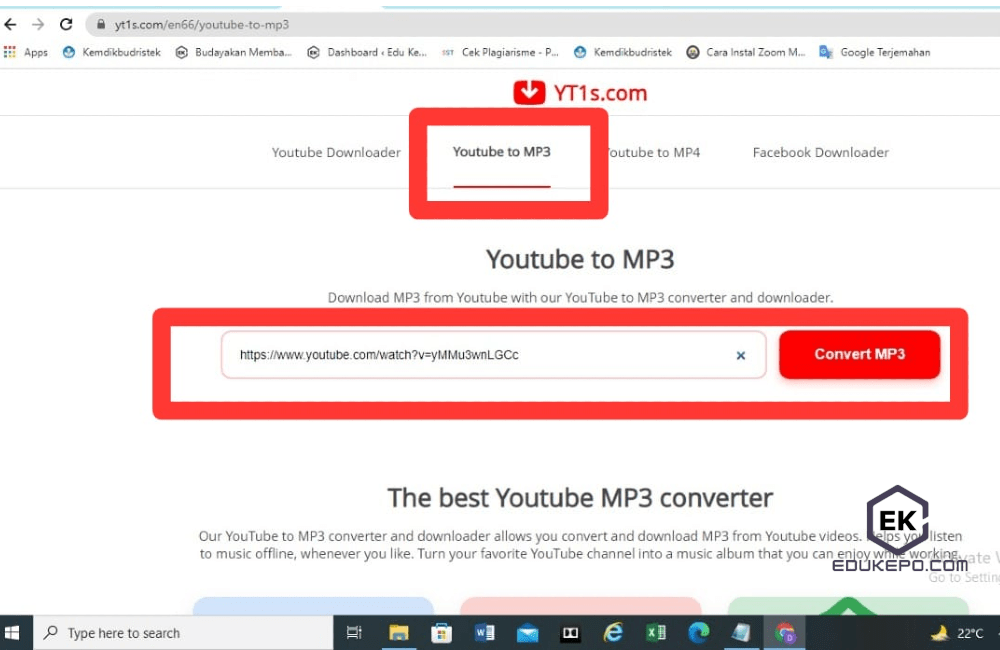Click the Convert MP3 button
This screenshot has width=1000, height=650.
[859, 354]
